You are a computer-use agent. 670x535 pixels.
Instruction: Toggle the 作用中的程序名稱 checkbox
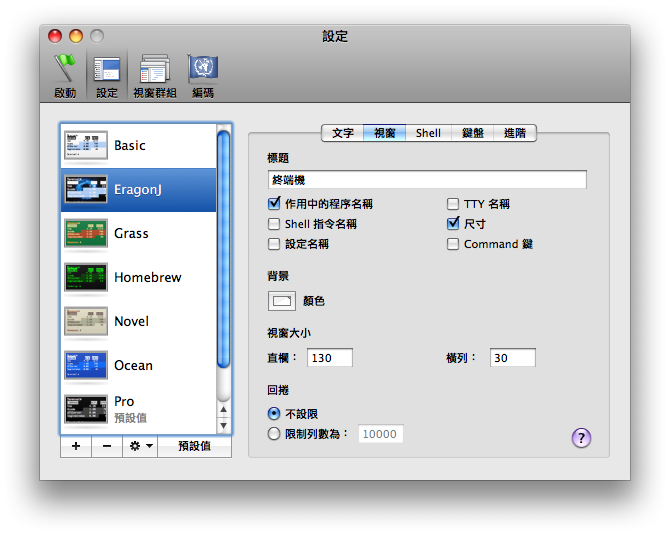click(275, 204)
